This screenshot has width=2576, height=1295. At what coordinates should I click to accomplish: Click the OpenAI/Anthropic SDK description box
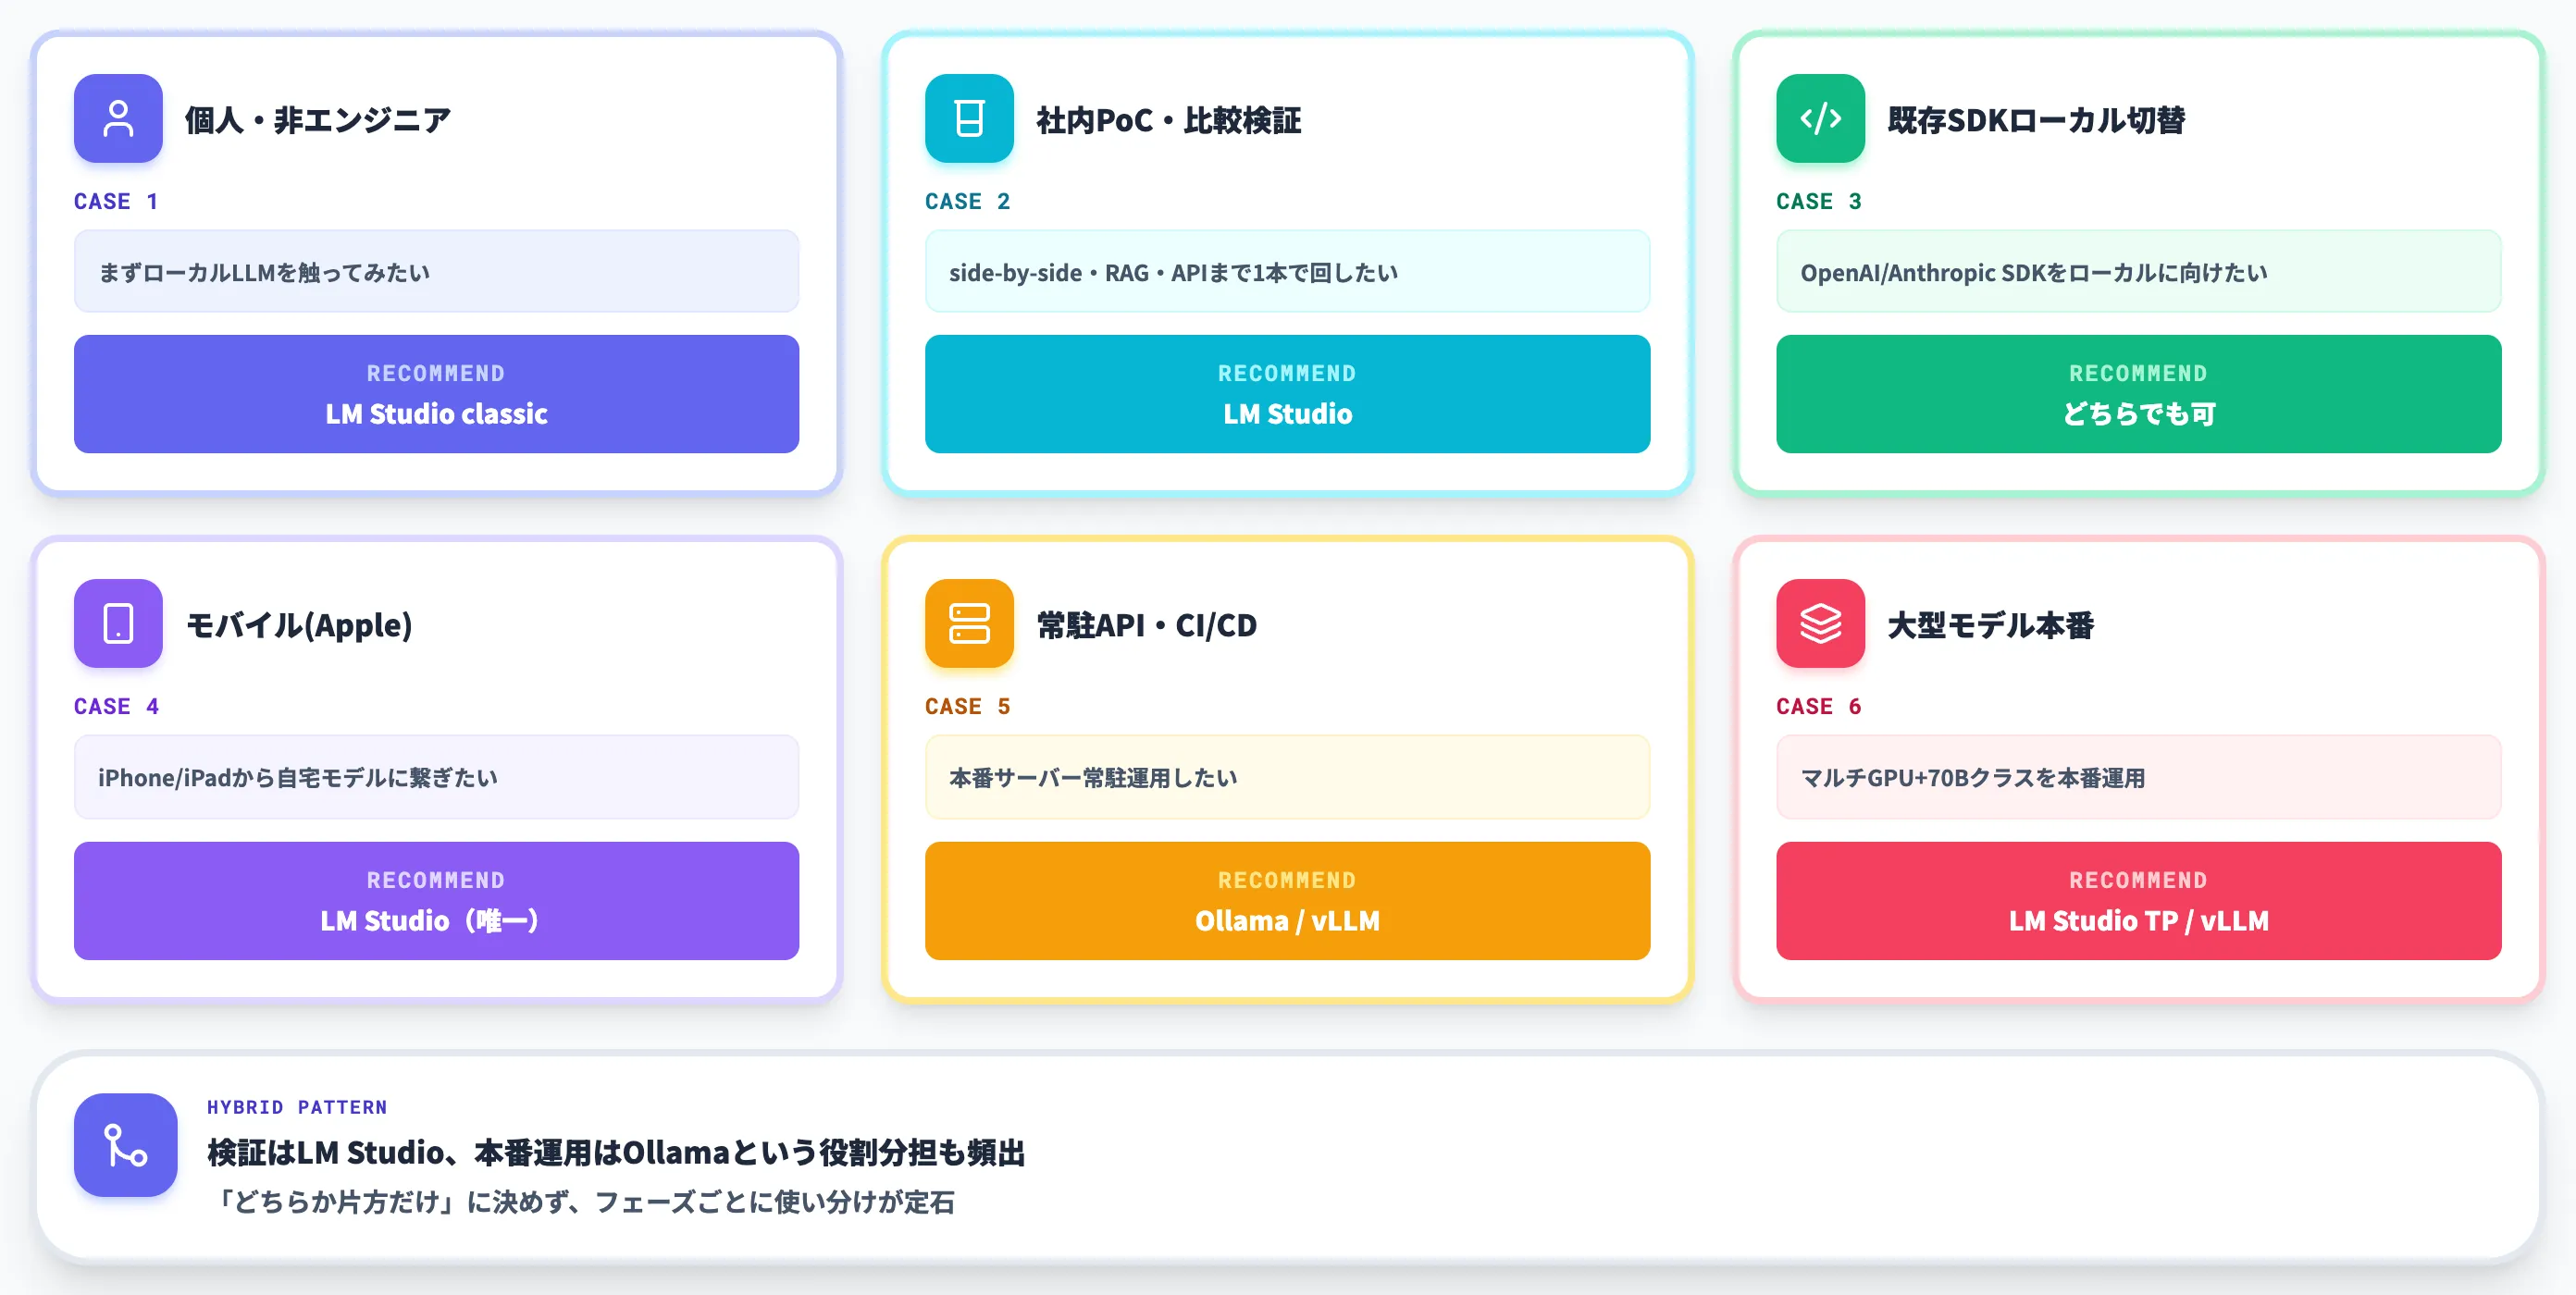[x=2138, y=272]
